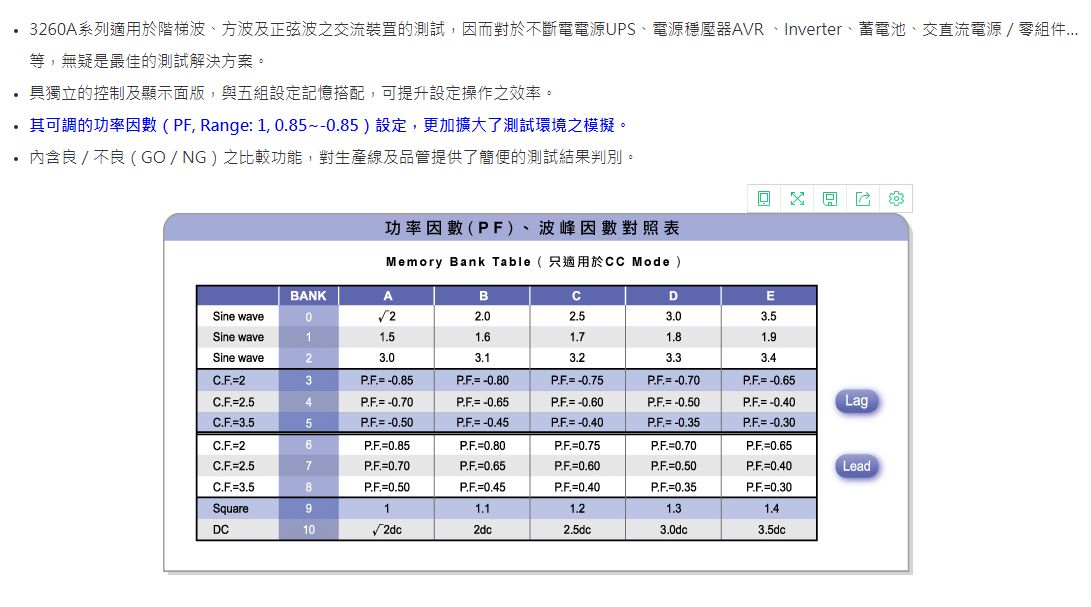The image size is (1091, 607).
Task: Click the P.F.= -0.85 cell
Action: (387, 381)
